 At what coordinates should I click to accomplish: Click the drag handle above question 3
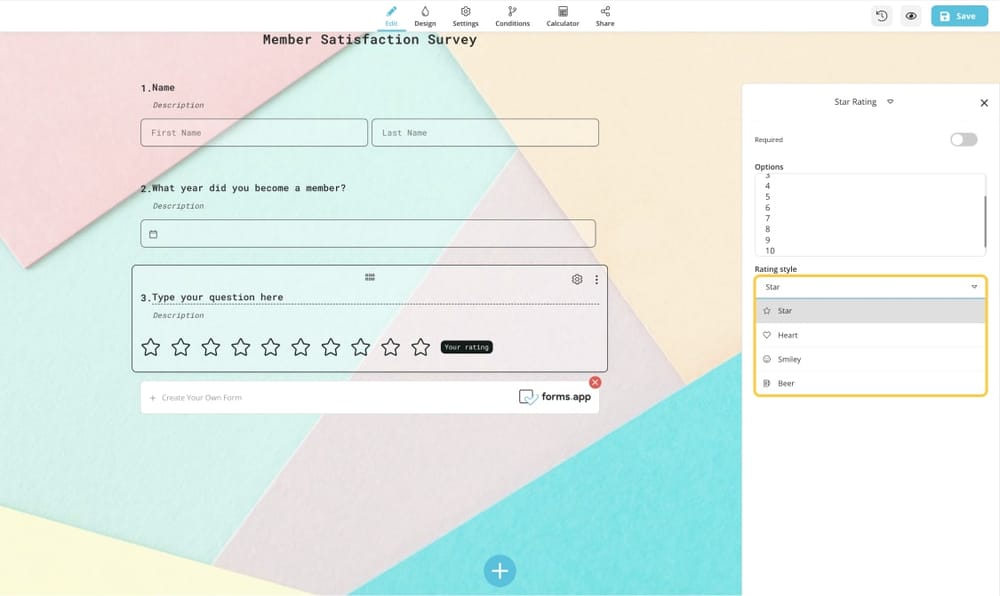click(370, 277)
